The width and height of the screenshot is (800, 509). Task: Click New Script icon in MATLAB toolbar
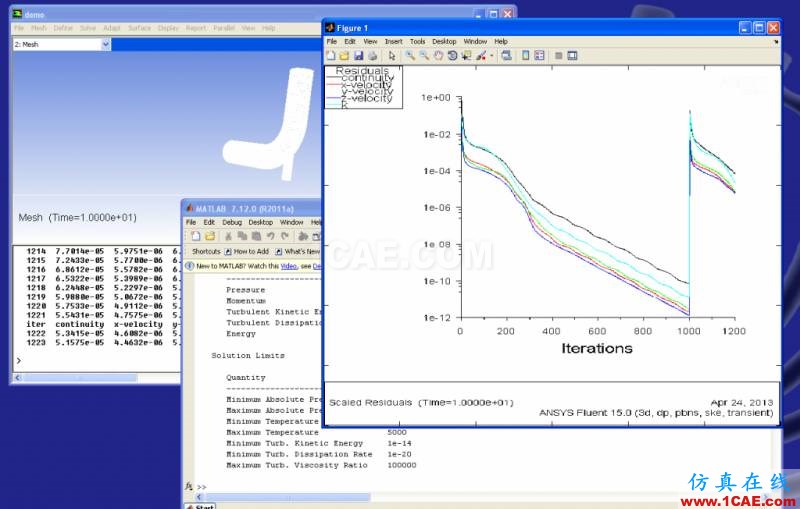click(x=196, y=236)
